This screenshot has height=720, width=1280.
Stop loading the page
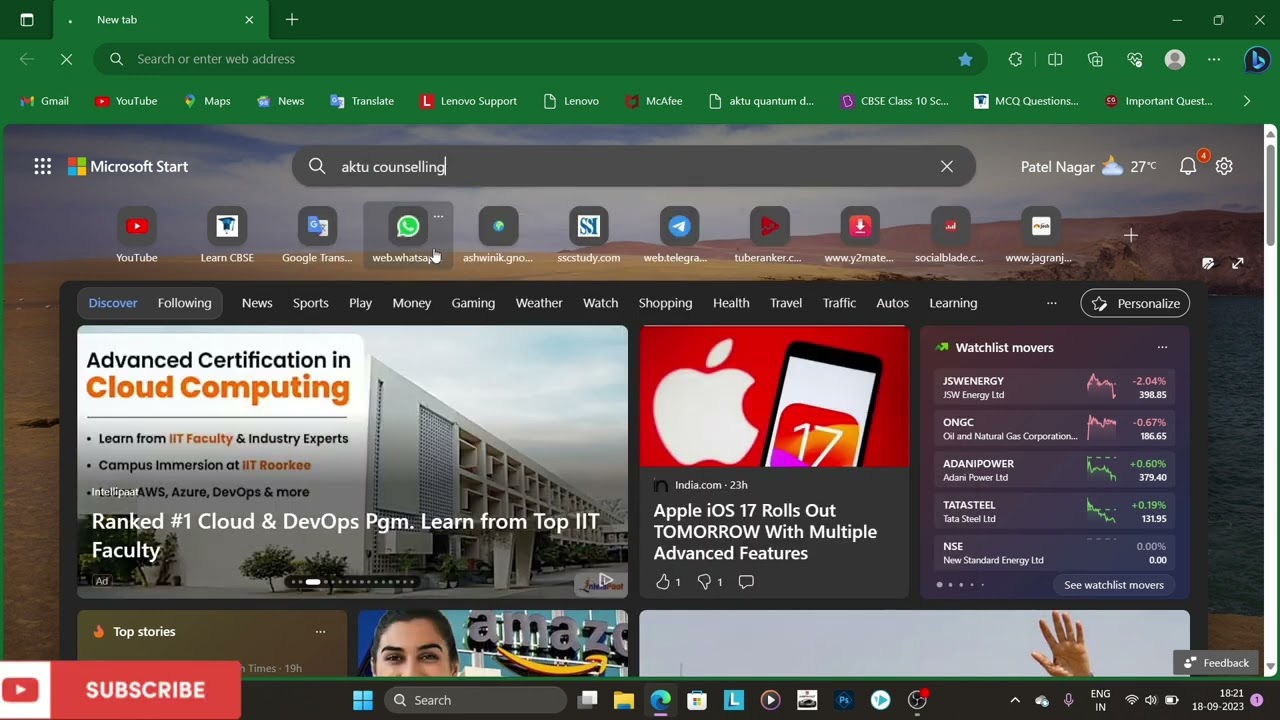coord(66,59)
